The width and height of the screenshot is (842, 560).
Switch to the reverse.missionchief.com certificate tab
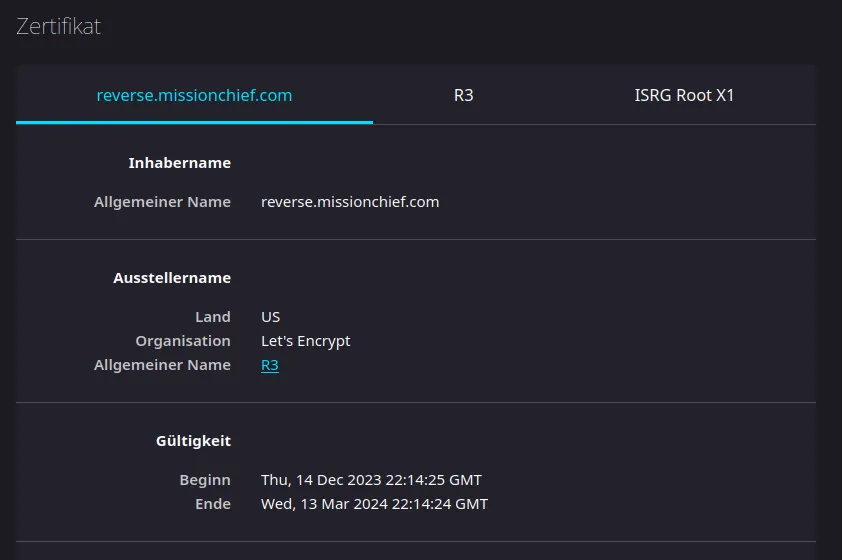(194, 96)
